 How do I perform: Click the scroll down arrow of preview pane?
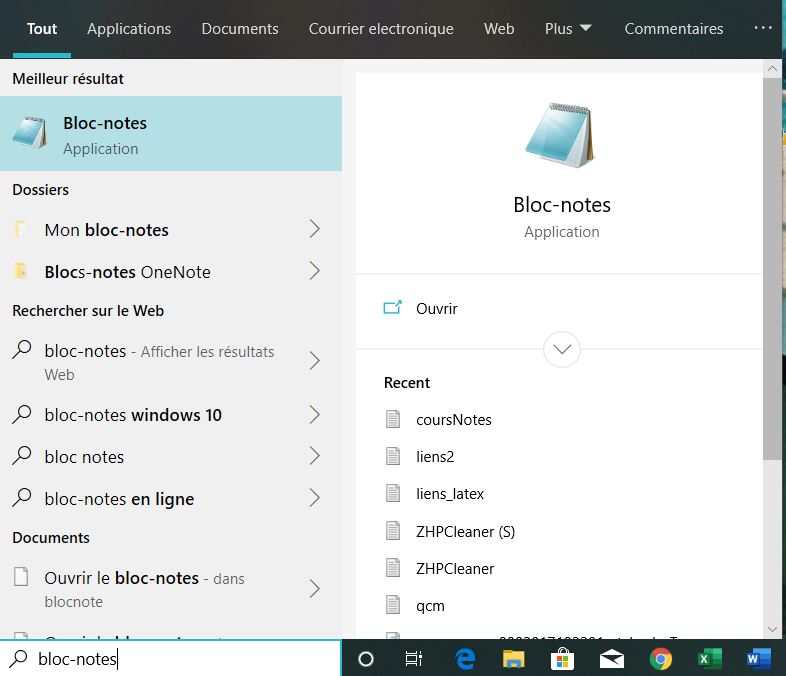[x=772, y=629]
